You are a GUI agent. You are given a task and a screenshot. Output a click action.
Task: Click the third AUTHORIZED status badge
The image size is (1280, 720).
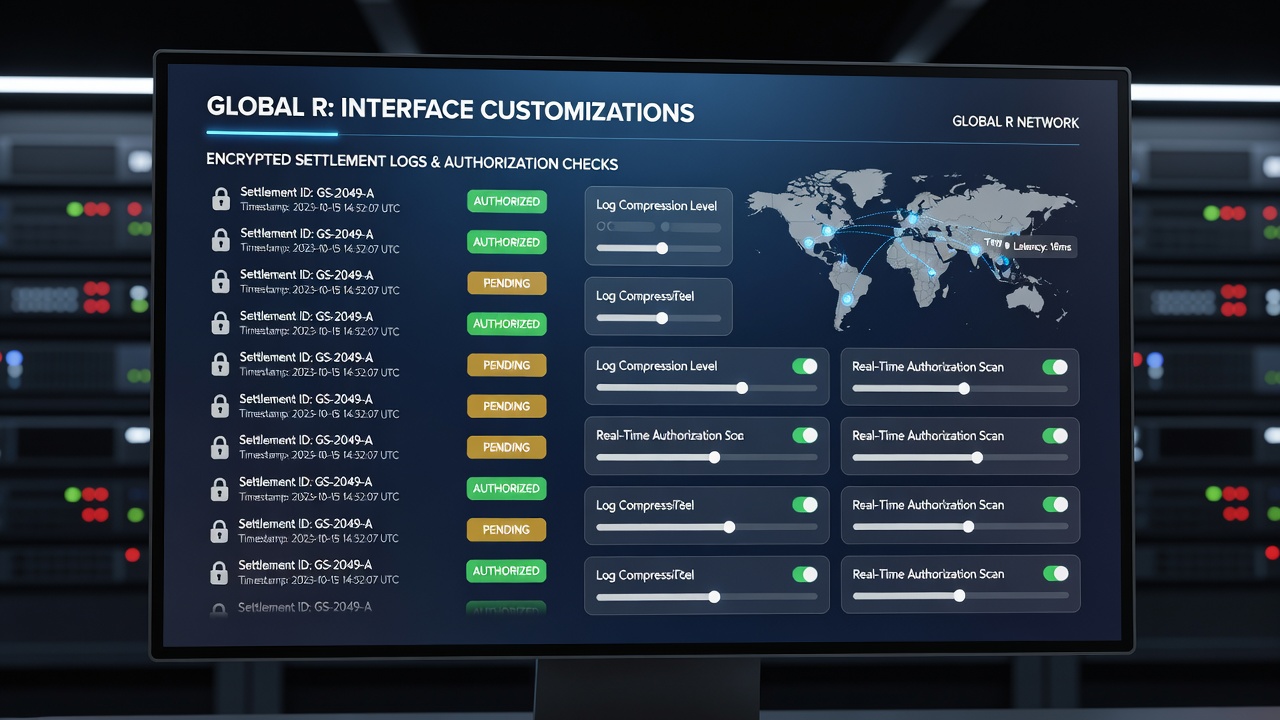click(507, 324)
